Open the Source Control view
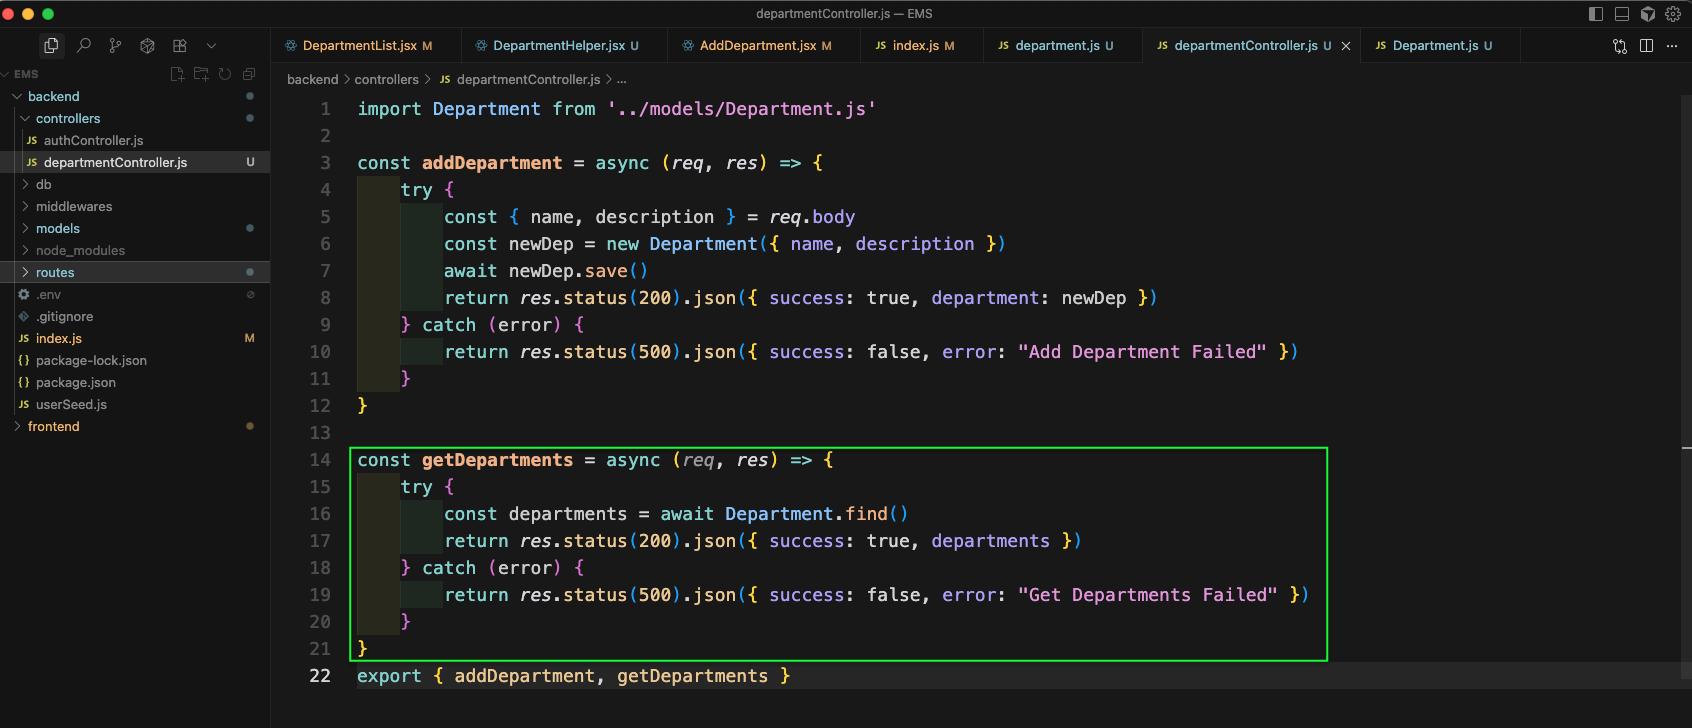Image resolution: width=1692 pixels, height=728 pixels. 115,46
